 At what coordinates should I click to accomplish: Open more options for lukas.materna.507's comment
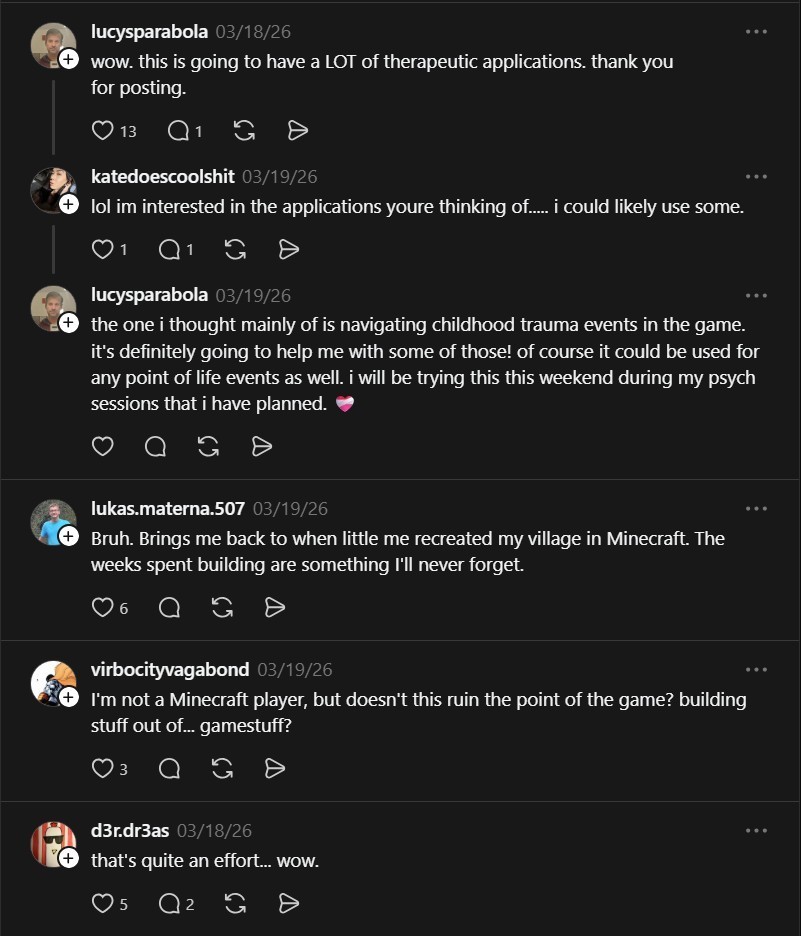coord(756,508)
